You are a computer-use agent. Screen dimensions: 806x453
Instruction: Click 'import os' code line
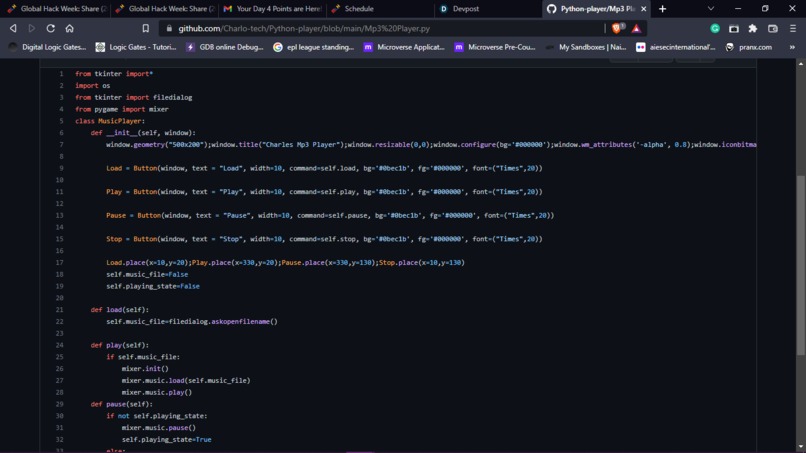pos(93,85)
